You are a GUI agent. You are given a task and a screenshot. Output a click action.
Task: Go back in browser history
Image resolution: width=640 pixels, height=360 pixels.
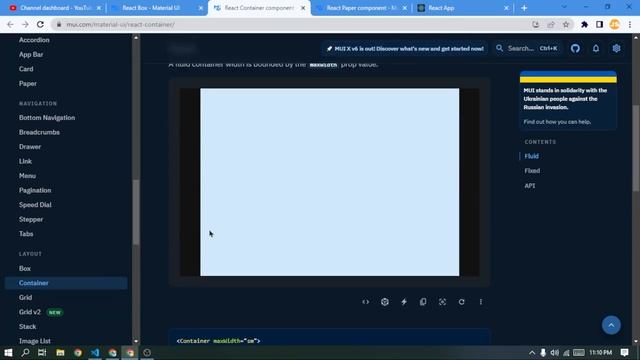click(x=10, y=24)
